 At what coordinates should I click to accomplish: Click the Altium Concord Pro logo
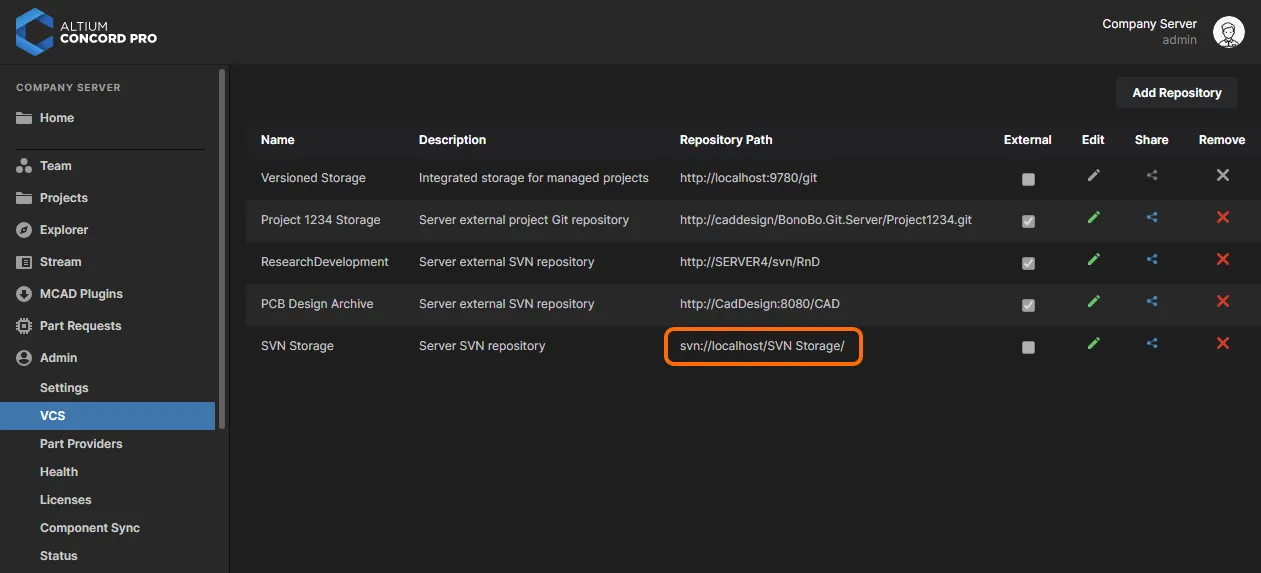(x=87, y=32)
